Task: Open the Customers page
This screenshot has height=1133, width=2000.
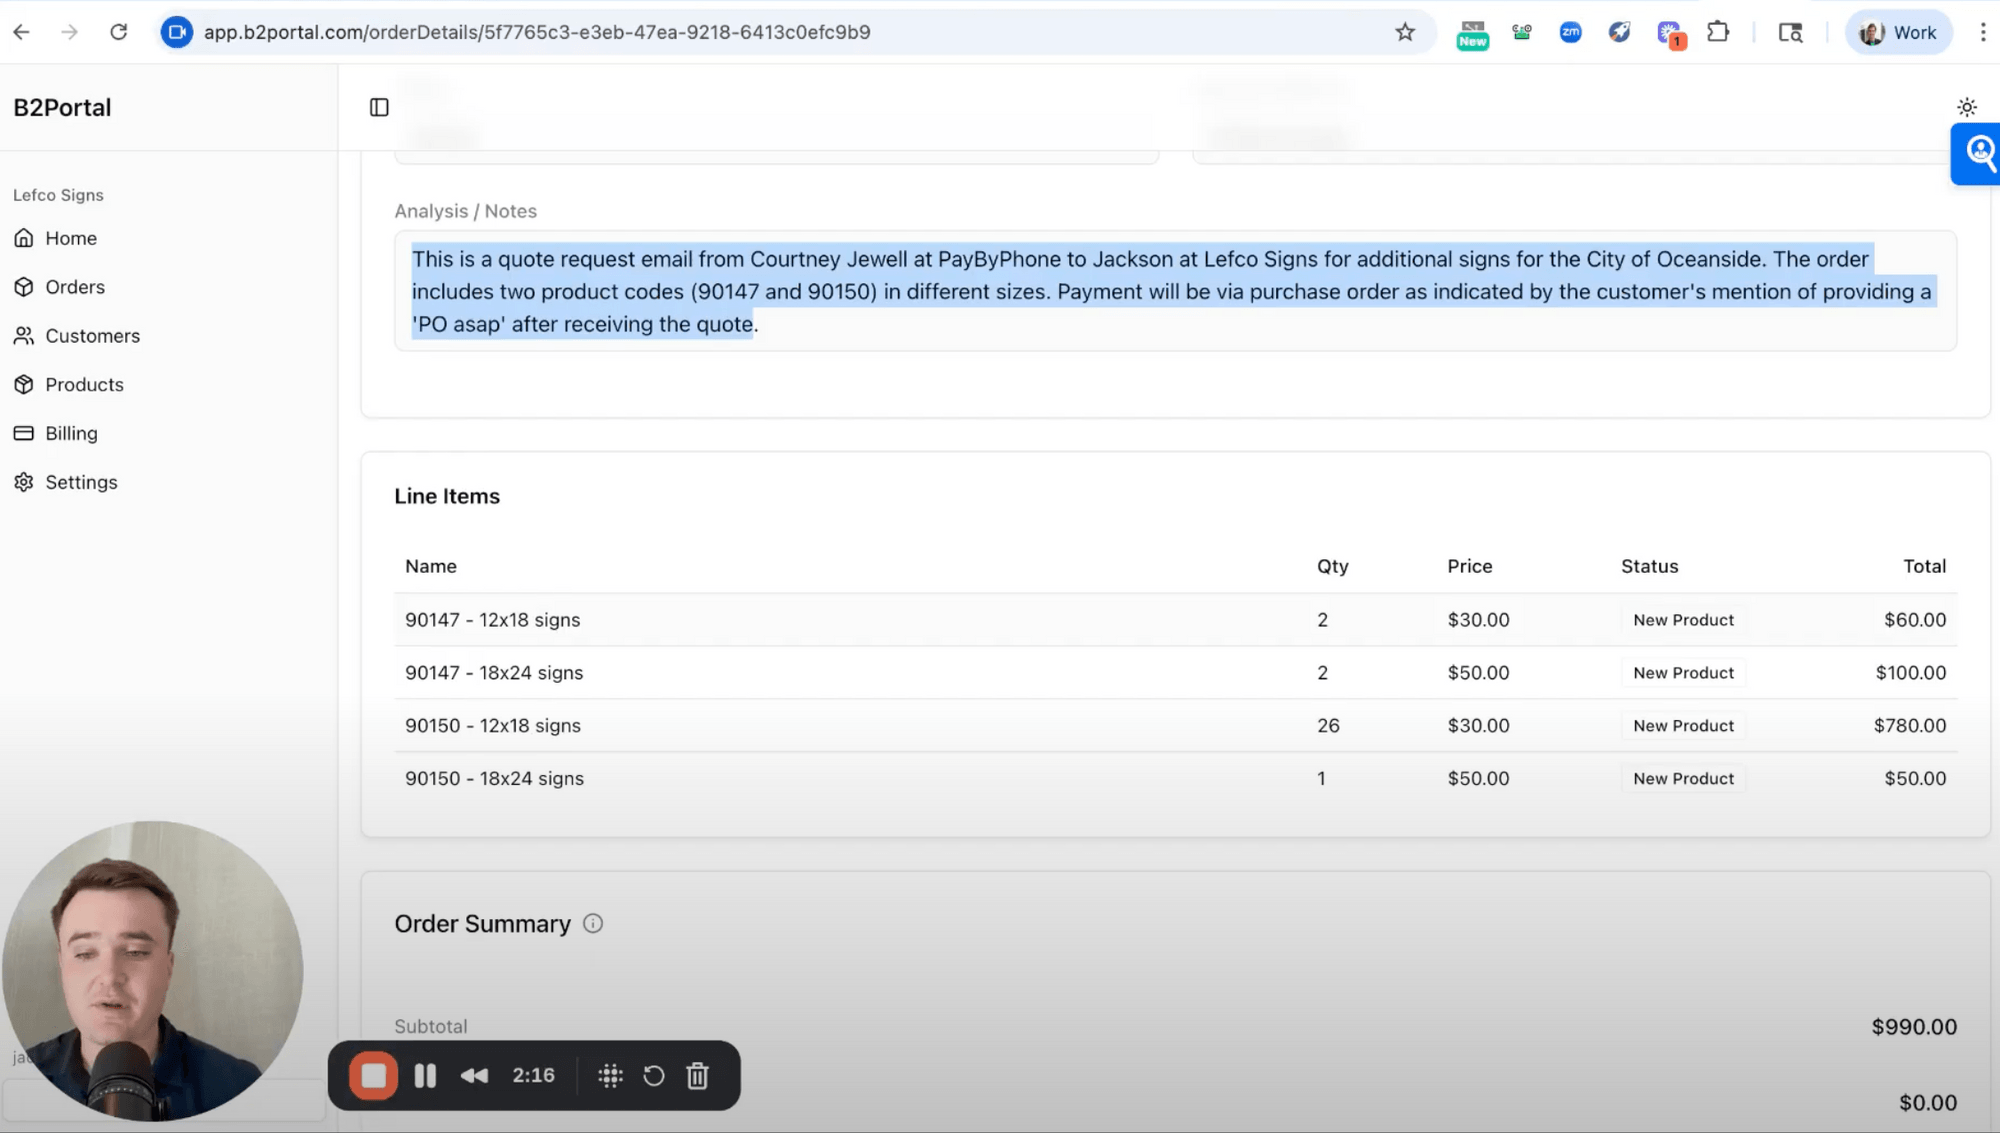Action: point(92,336)
